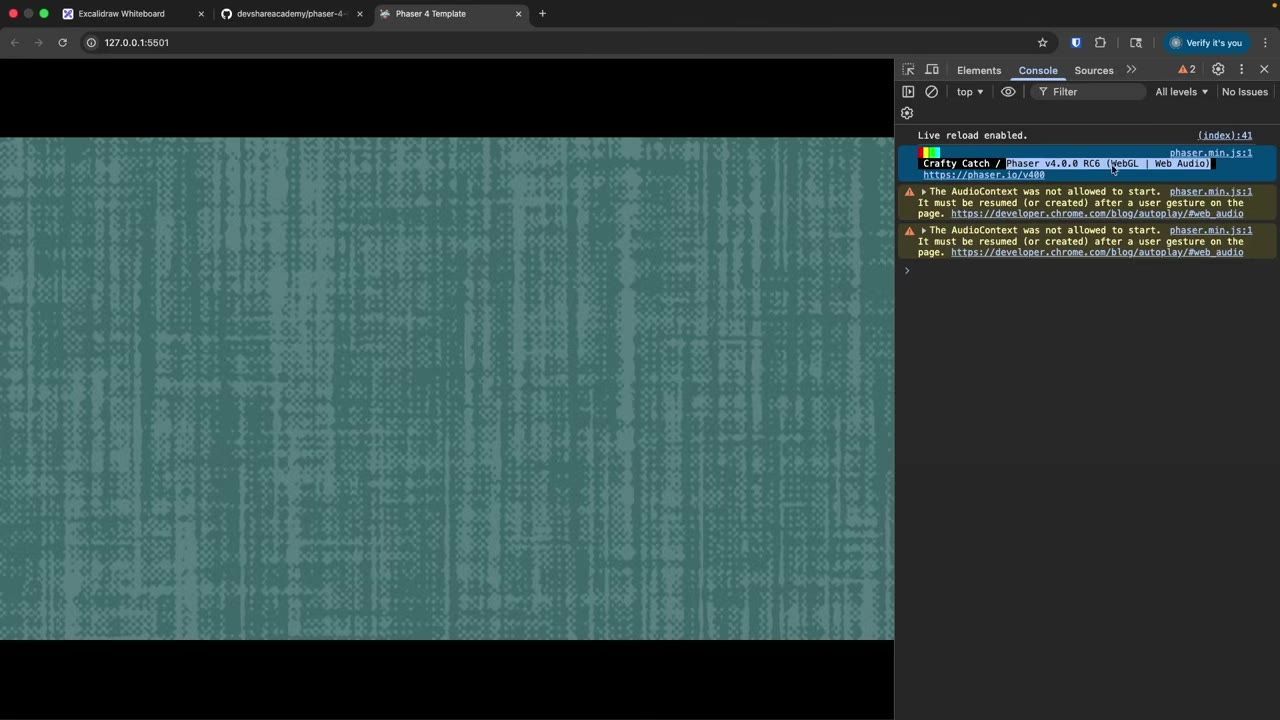Clear the console with the block icon

click(931, 92)
